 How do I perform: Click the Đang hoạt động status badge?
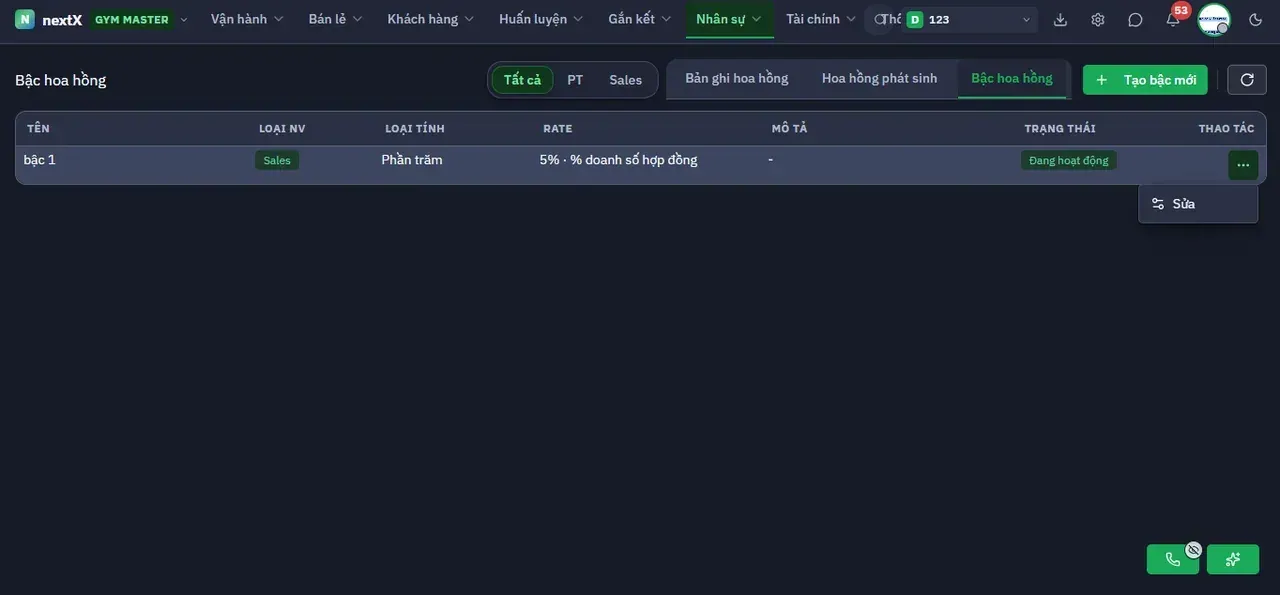[x=1069, y=160]
